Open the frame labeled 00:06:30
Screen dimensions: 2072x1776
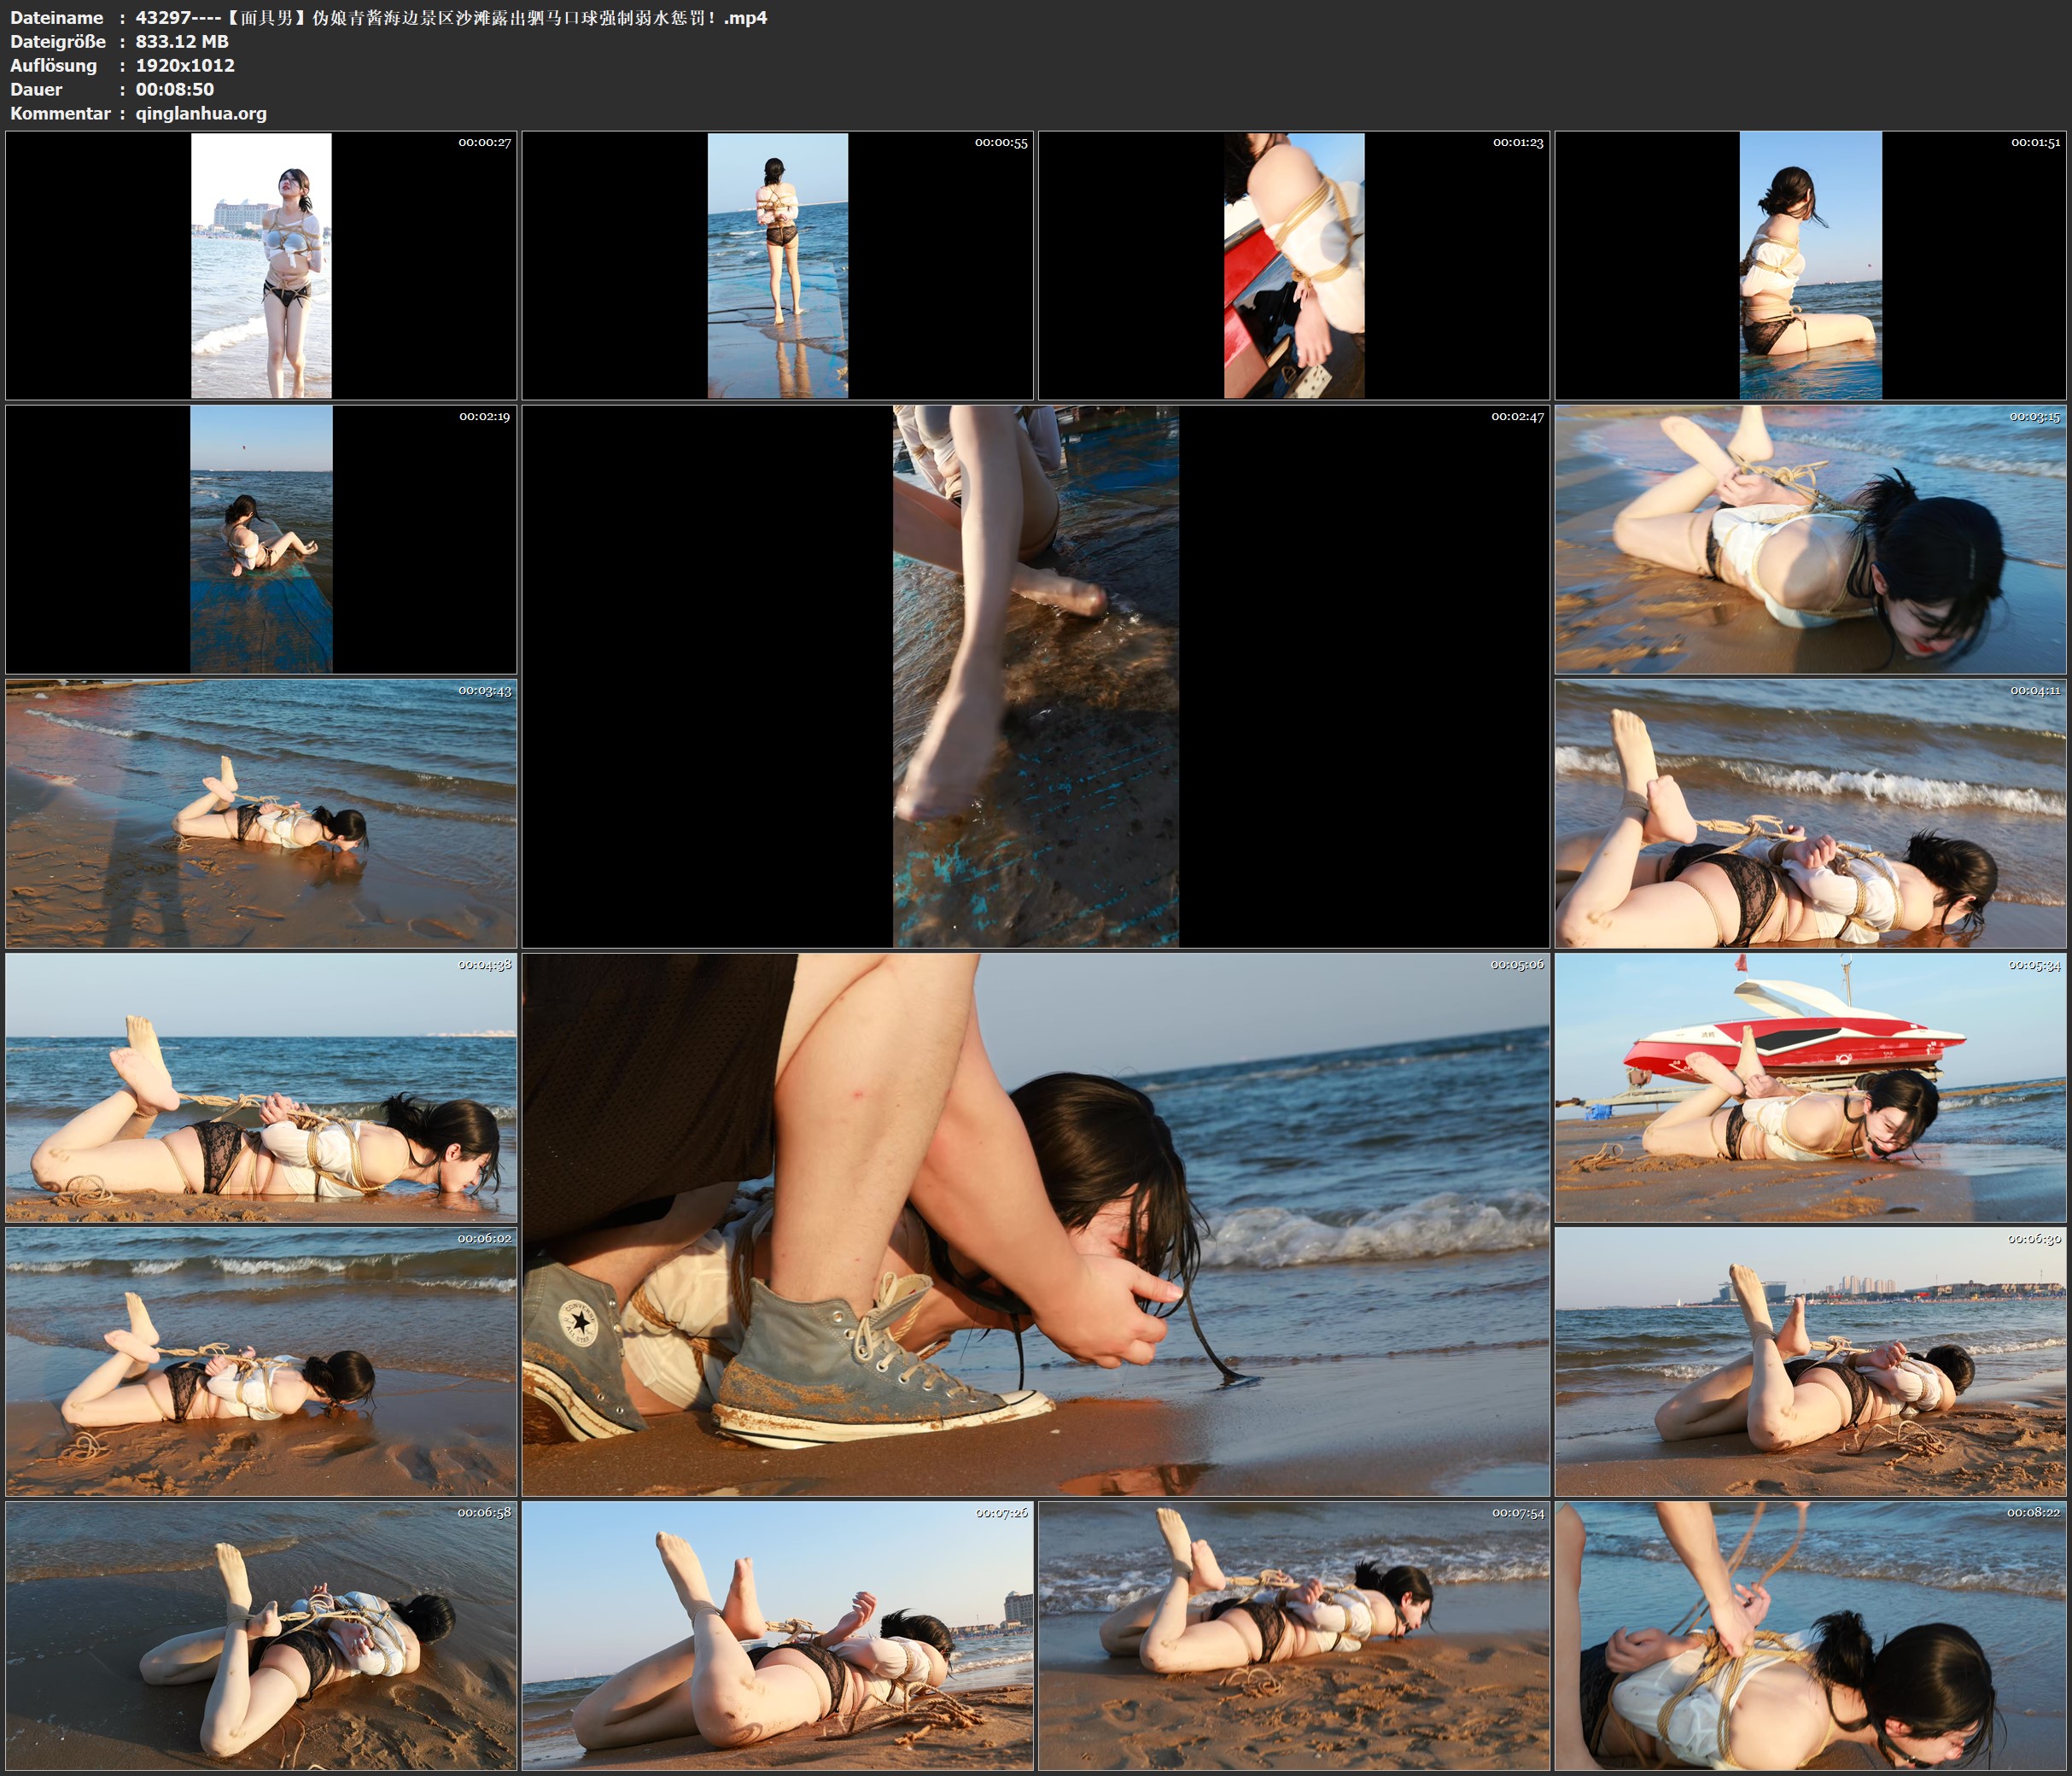(x=1810, y=1361)
